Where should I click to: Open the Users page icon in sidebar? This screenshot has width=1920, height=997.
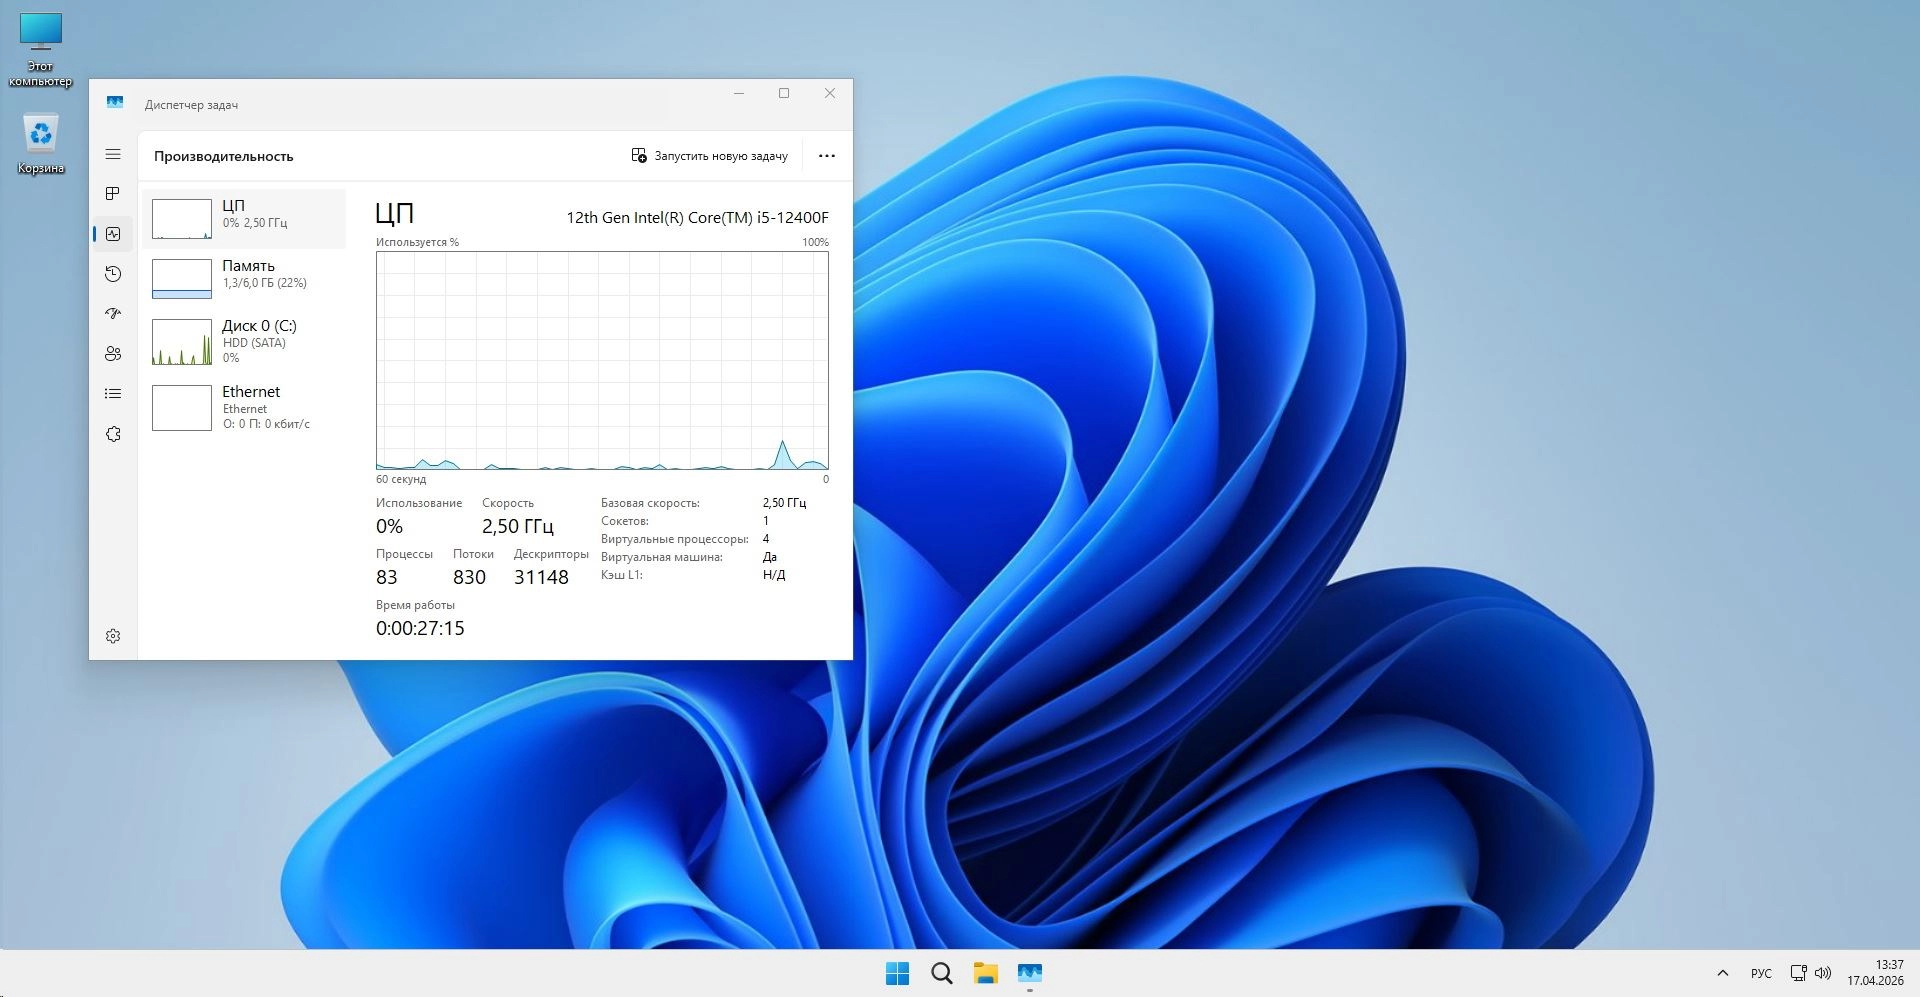113,354
